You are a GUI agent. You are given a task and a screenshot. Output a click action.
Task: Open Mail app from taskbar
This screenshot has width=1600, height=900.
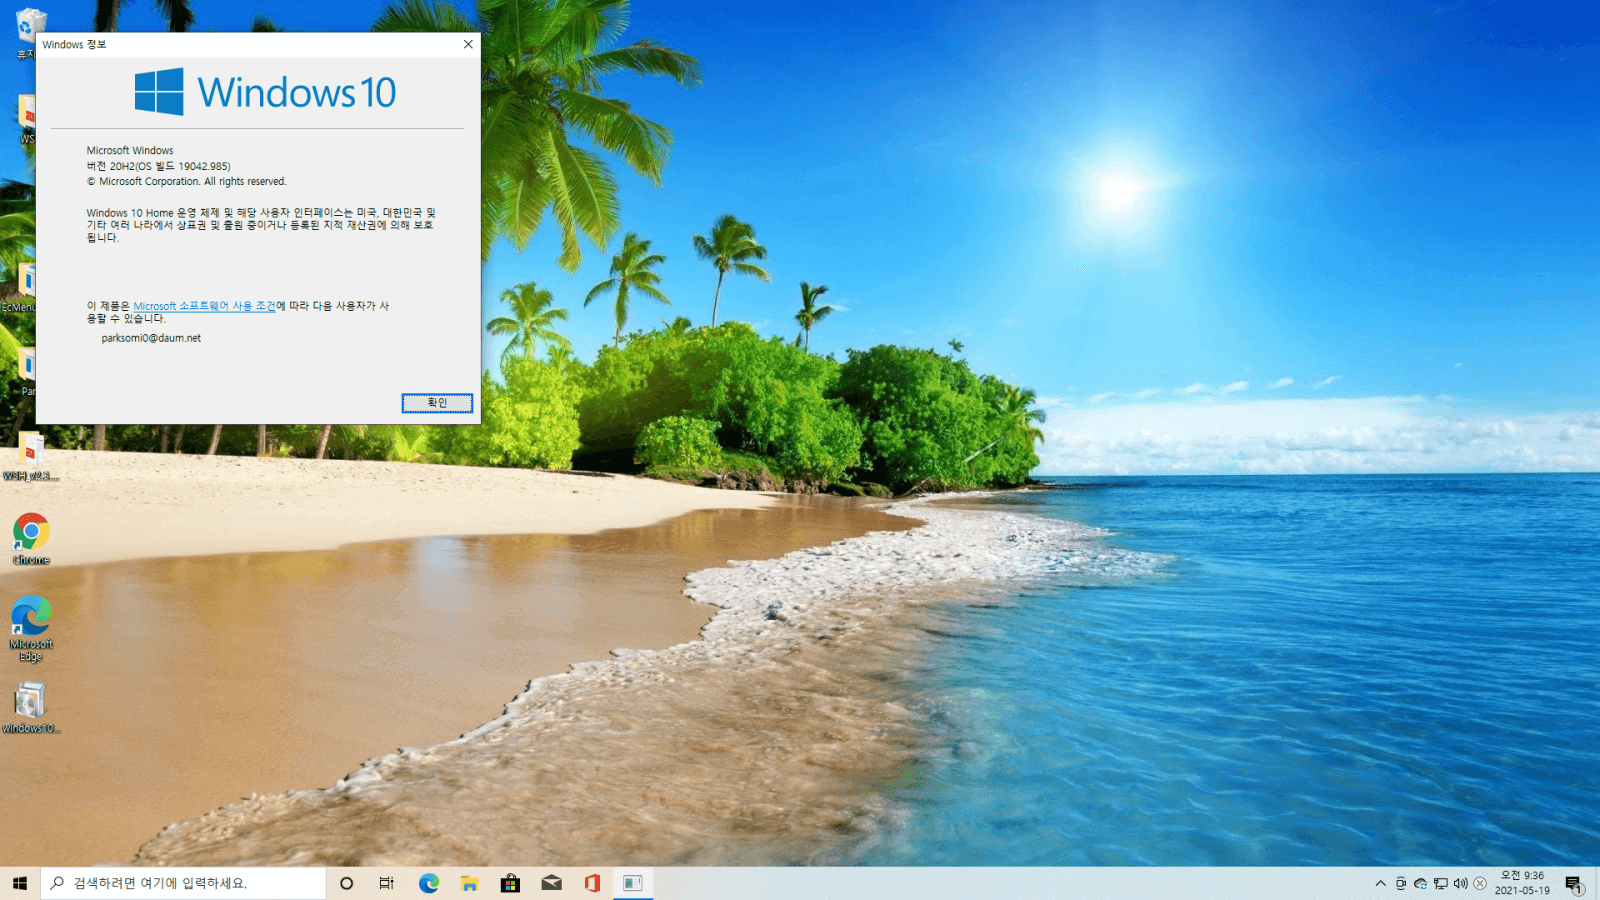tap(551, 883)
